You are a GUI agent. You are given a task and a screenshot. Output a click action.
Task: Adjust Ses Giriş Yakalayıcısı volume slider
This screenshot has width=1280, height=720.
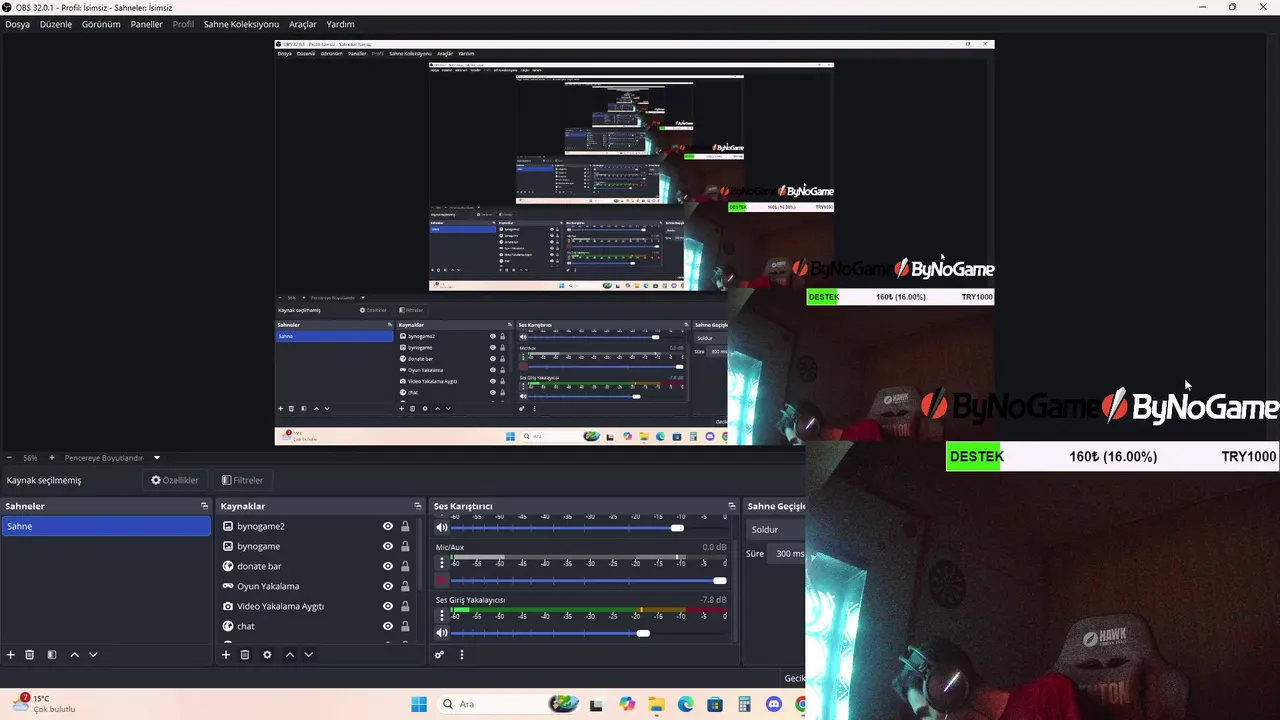pyautogui.click(x=589, y=633)
